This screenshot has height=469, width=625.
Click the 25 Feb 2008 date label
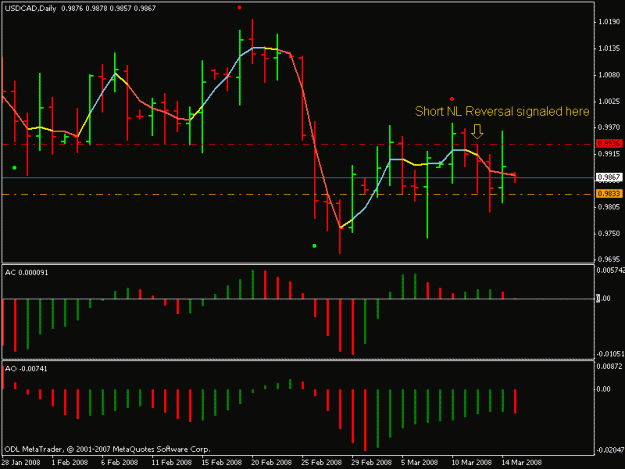pyautogui.click(x=322, y=462)
